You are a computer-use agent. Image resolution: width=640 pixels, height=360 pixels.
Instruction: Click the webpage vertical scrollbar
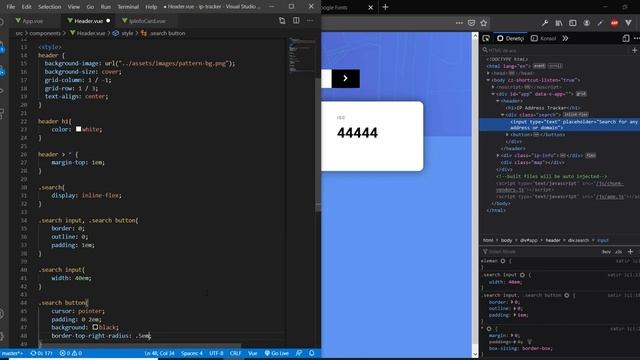pyautogui.click(x=475, y=195)
